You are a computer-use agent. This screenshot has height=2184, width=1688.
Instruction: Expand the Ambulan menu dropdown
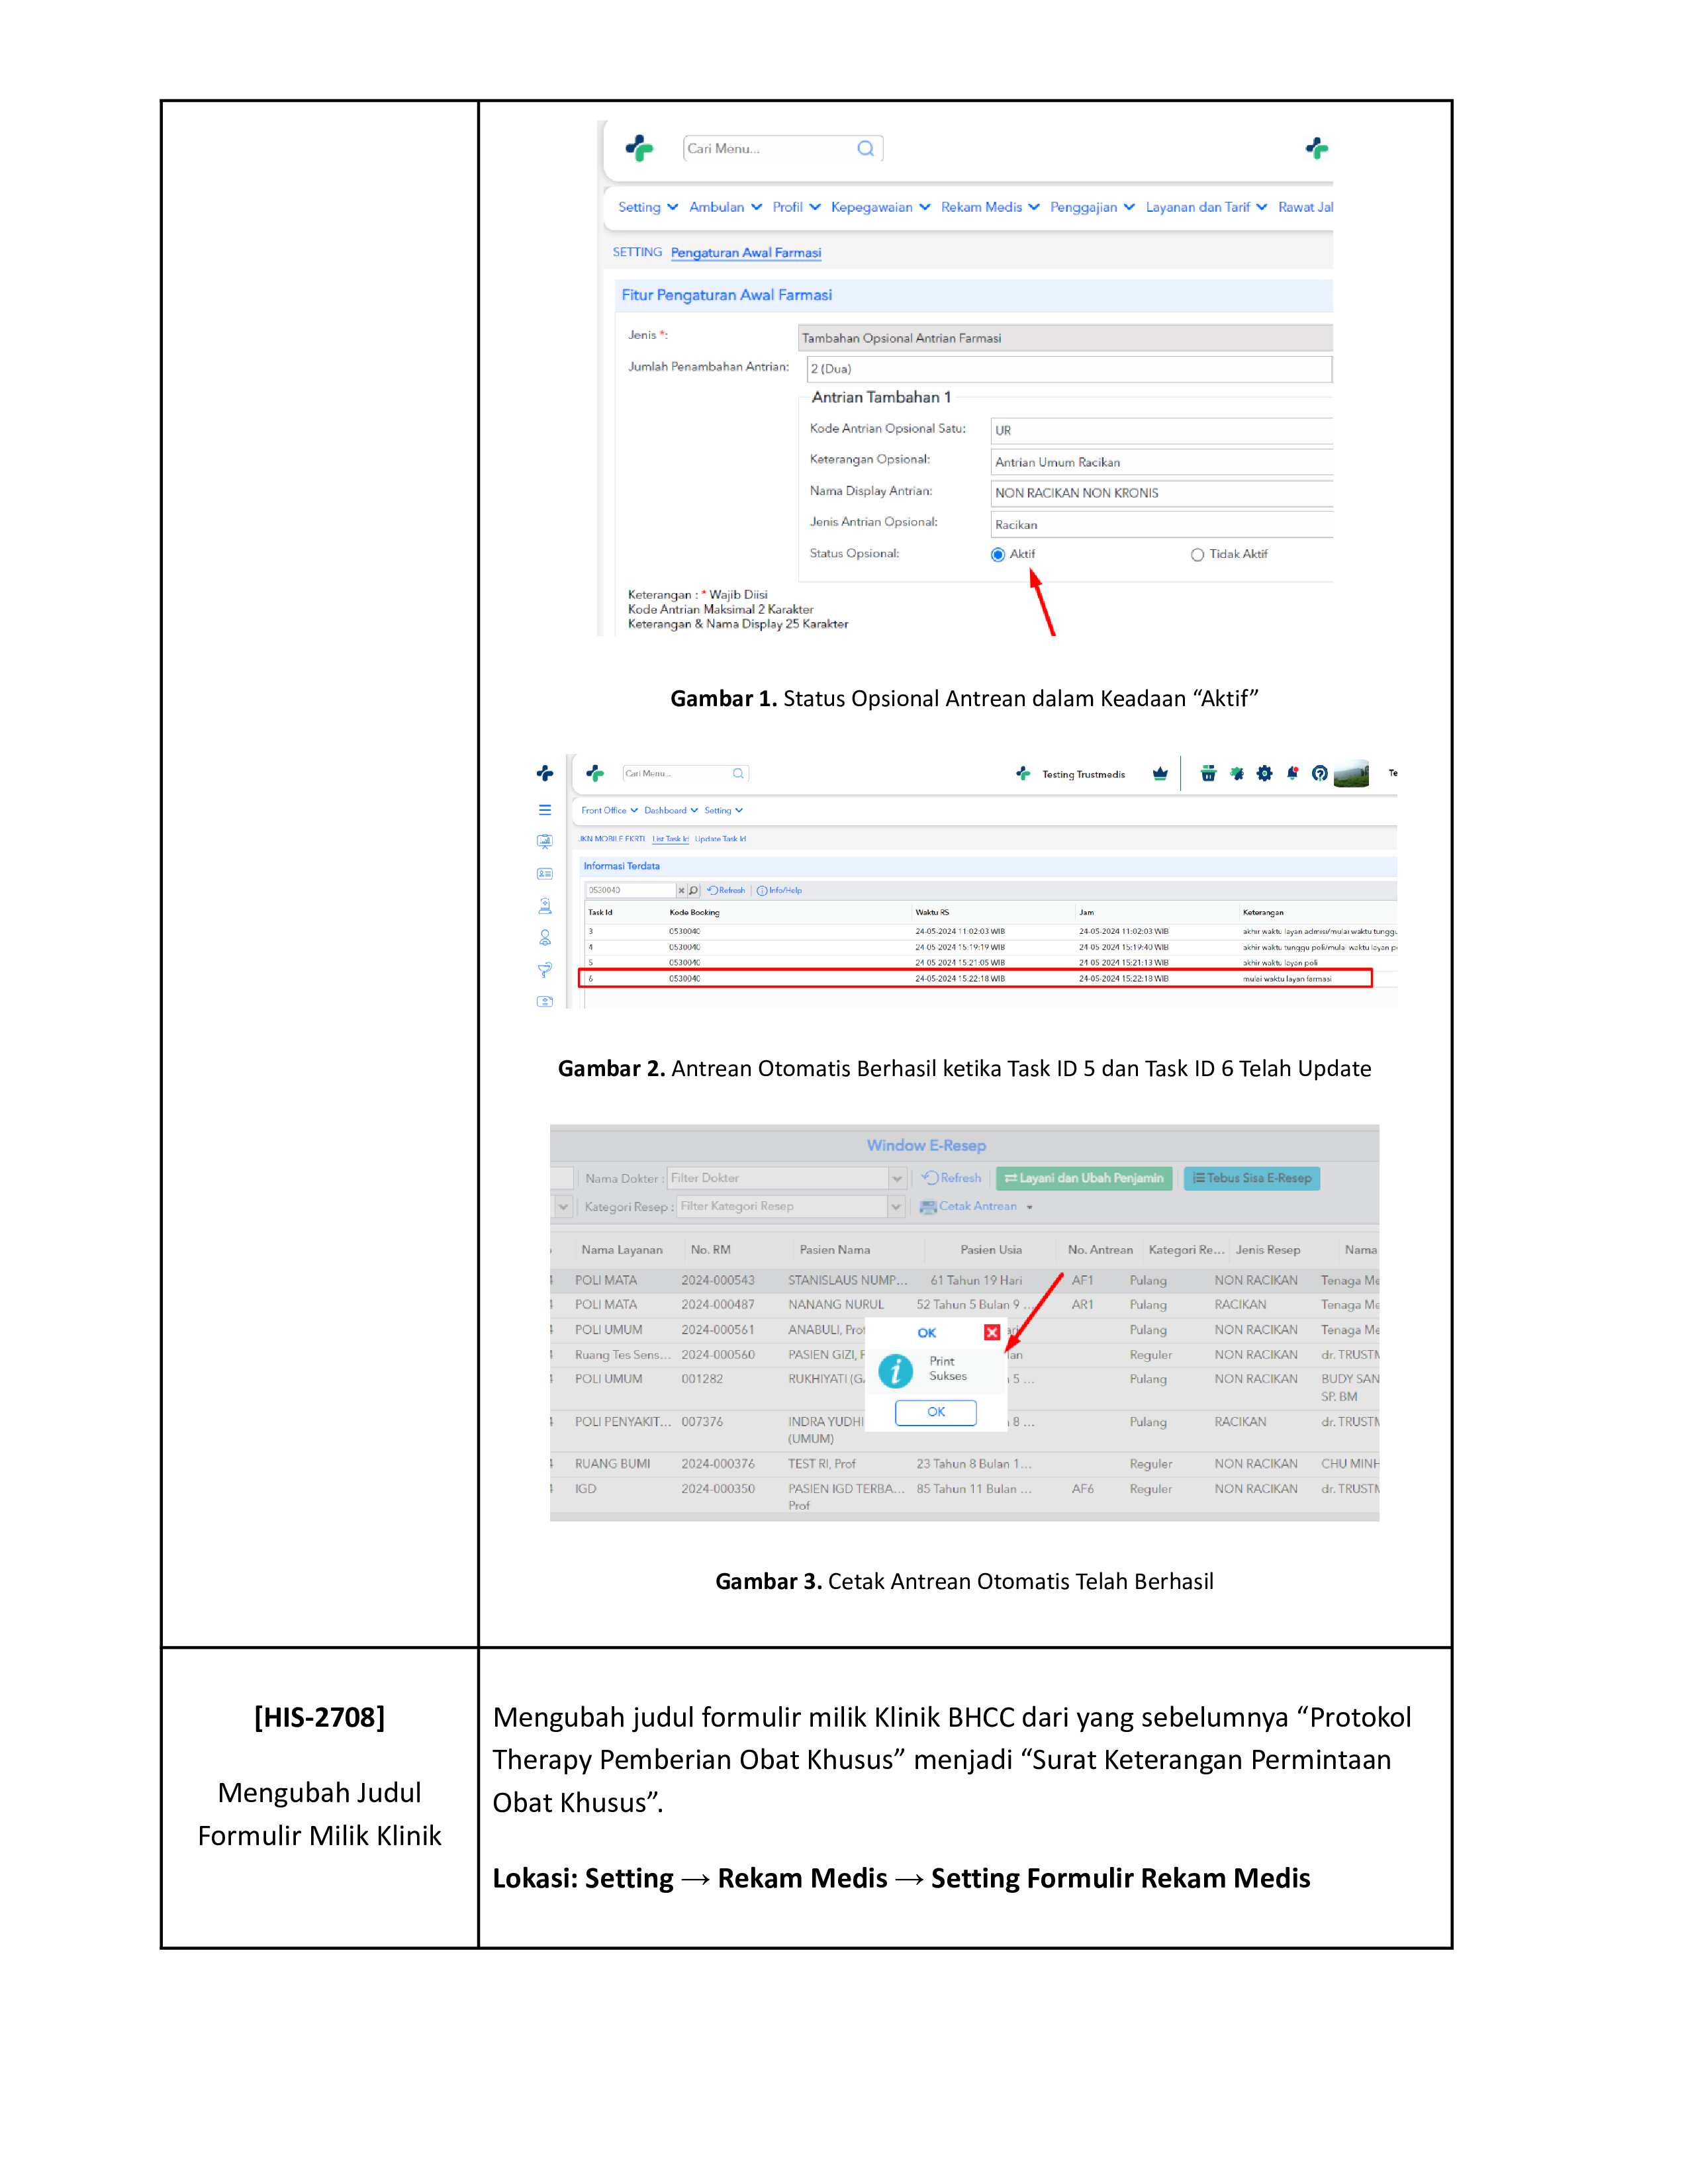[725, 207]
